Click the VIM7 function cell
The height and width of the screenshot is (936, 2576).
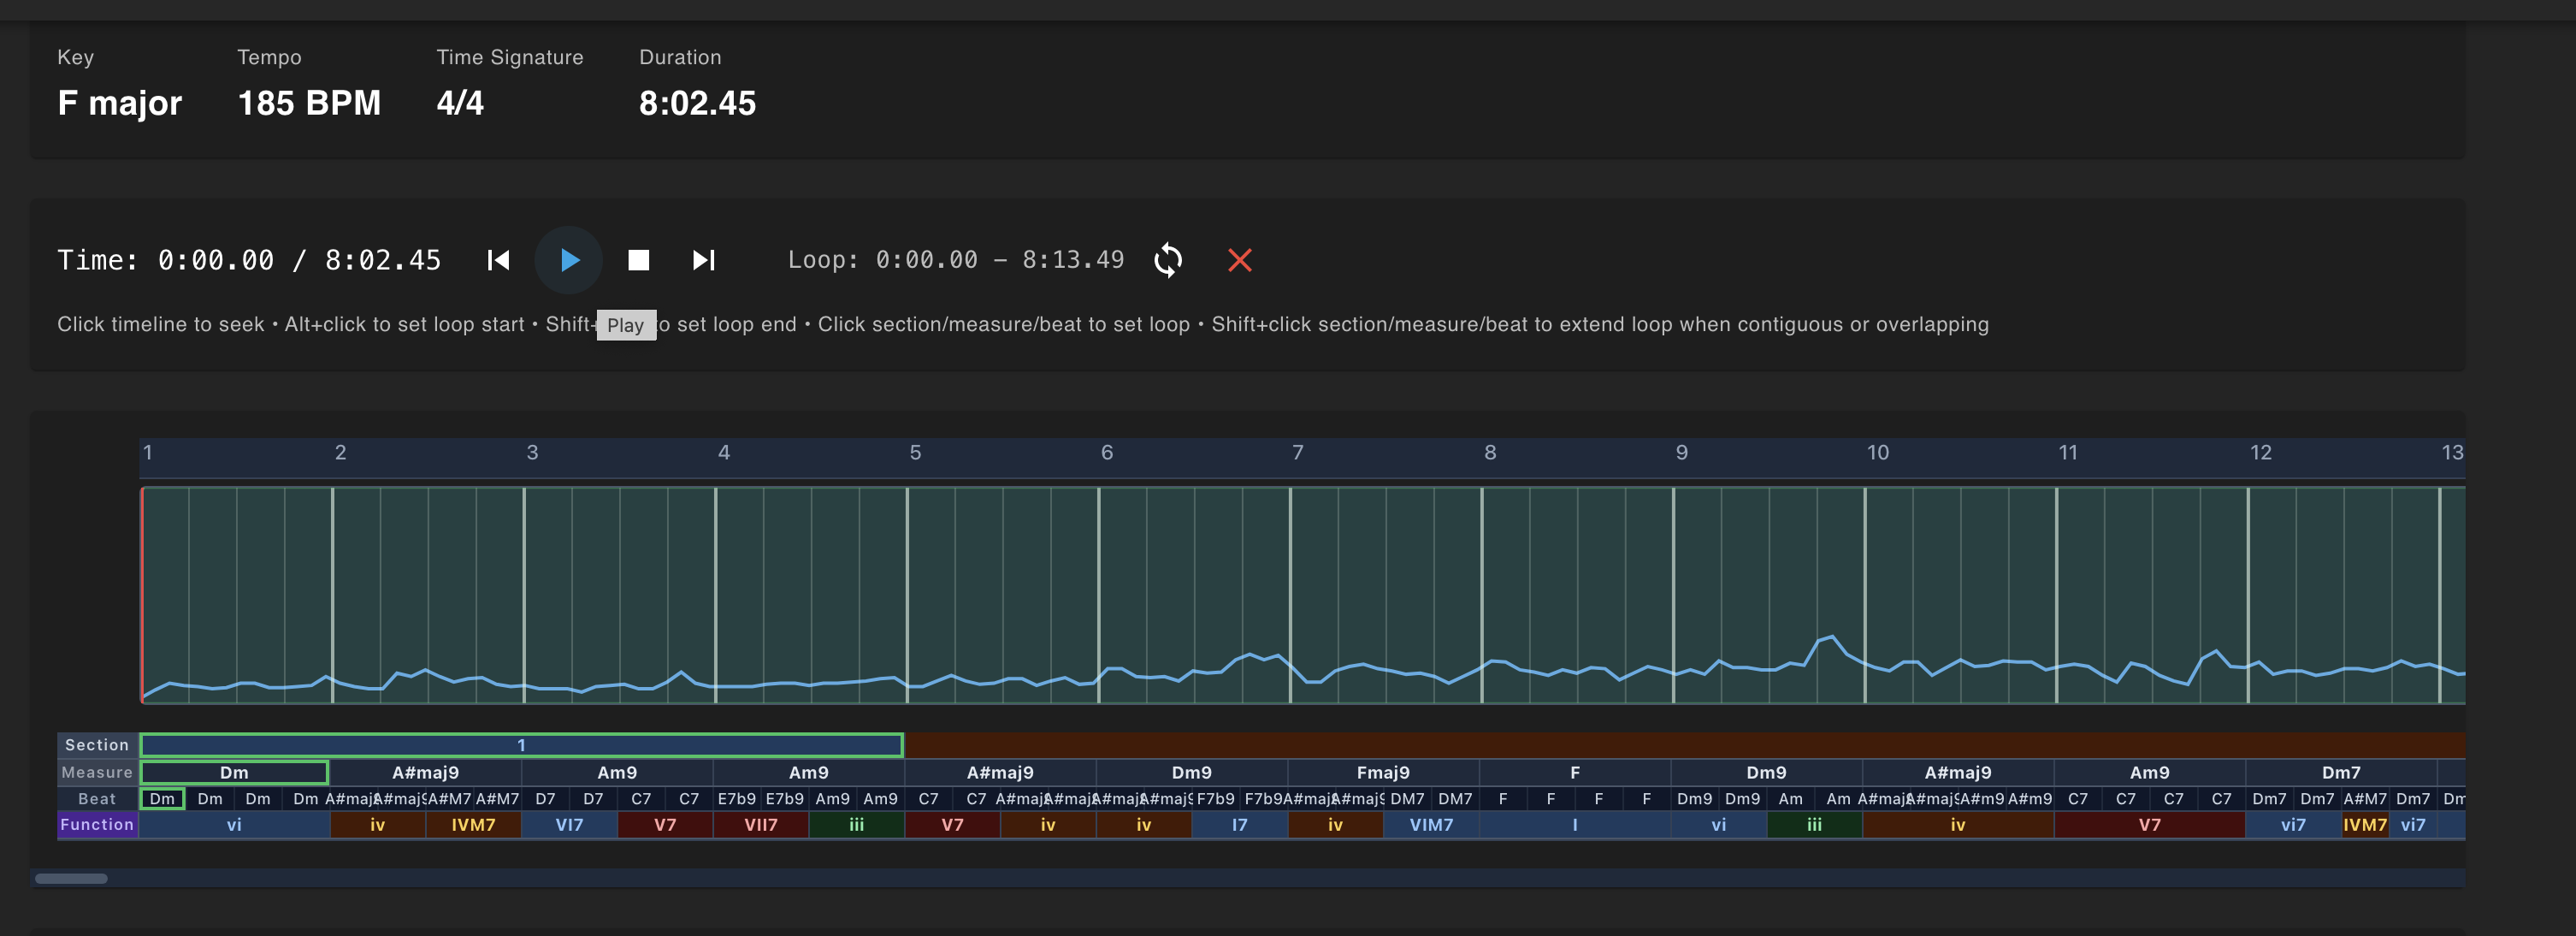pos(1430,825)
